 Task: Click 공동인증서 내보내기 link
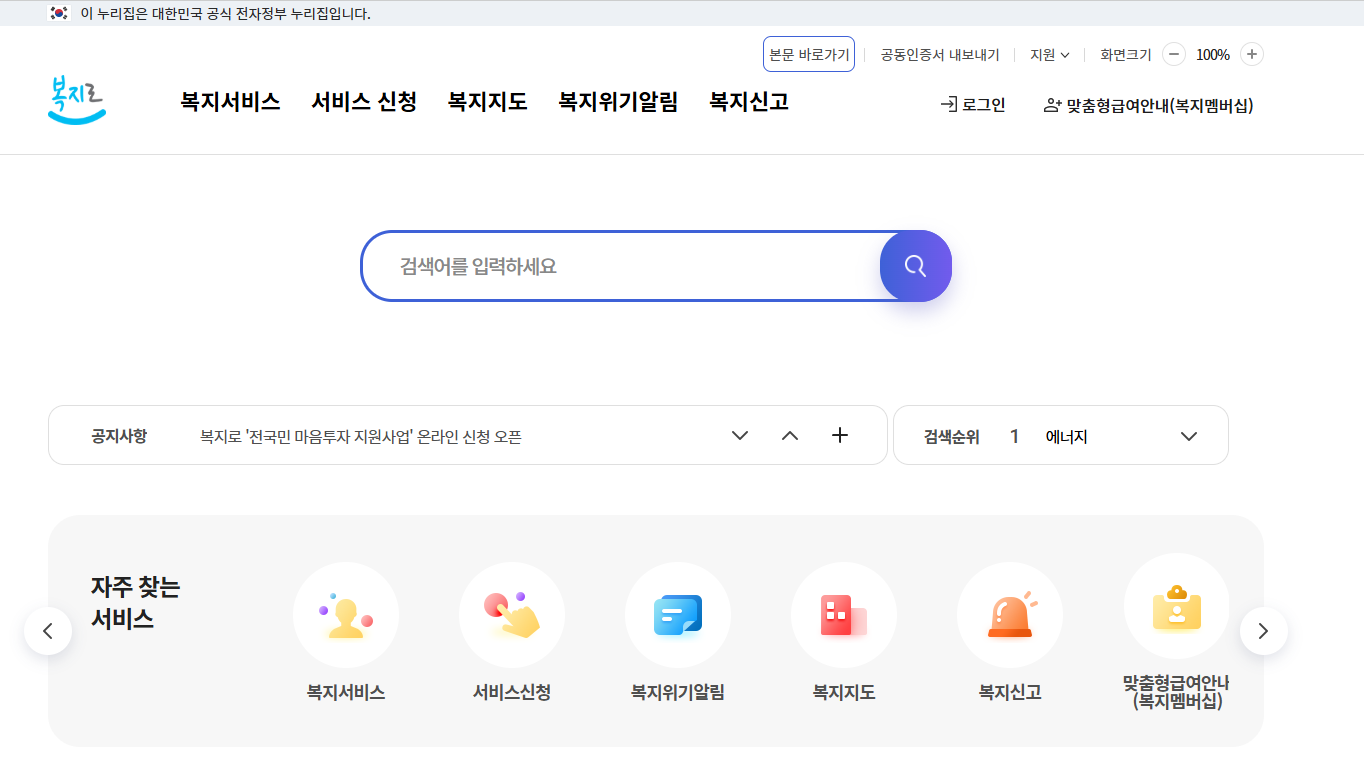click(940, 55)
